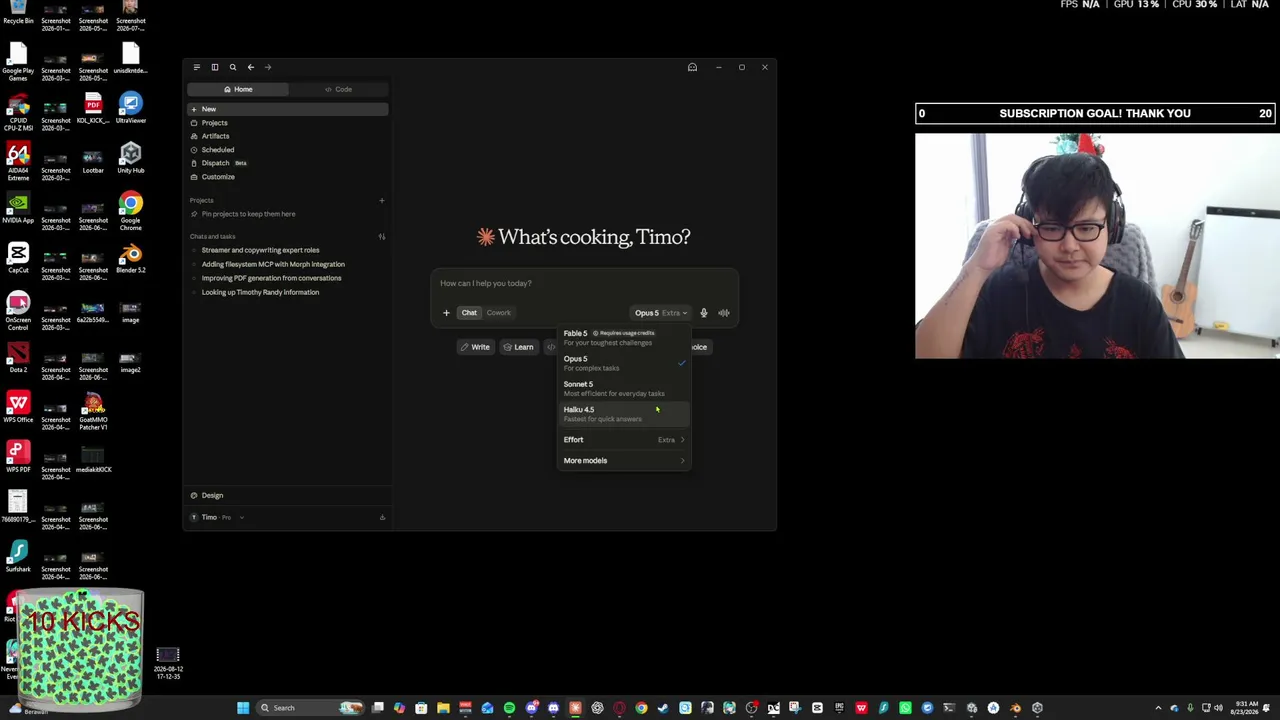Open the Windows Start menu
Viewport: 1280px width, 720px height.
coord(243,708)
